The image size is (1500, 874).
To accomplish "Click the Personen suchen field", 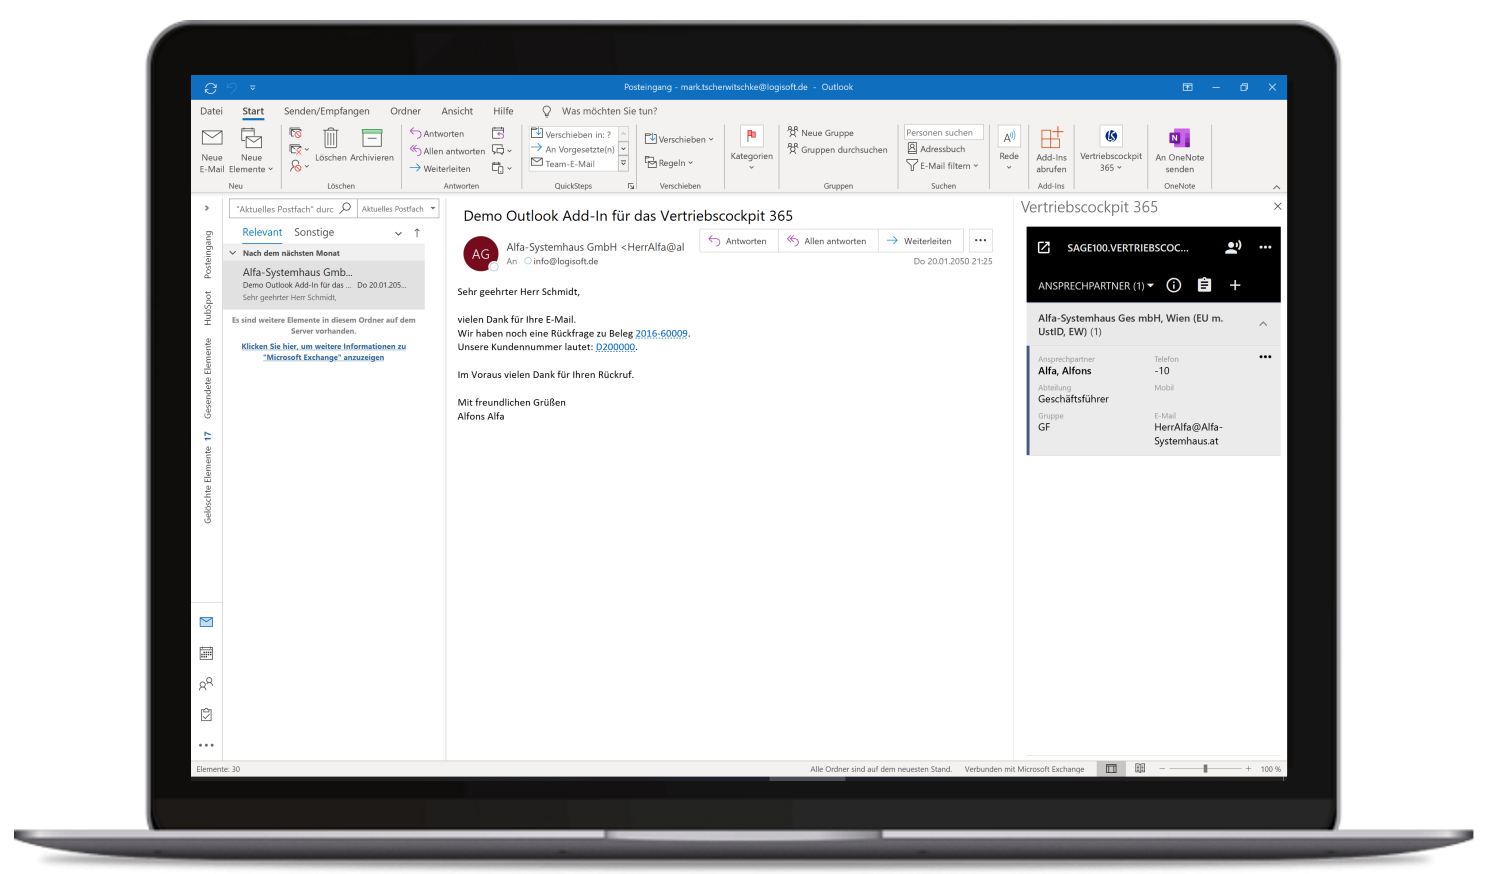I will pos(944,132).
